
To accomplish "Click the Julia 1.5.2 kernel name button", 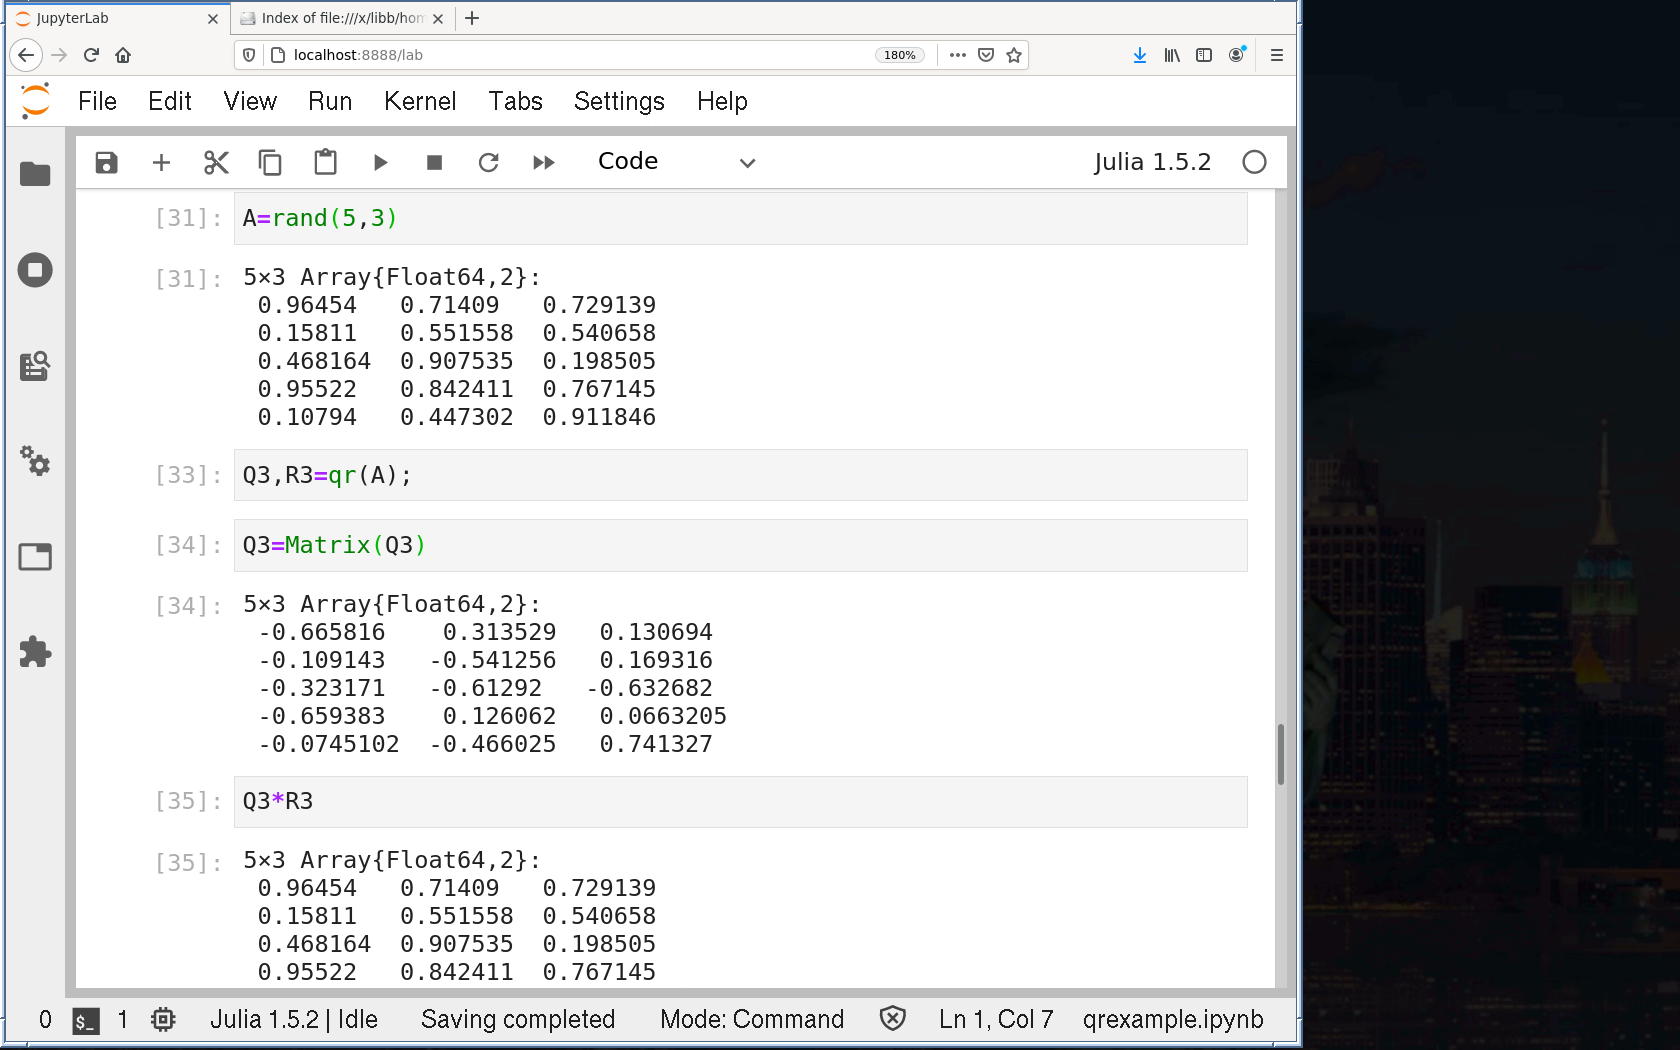I will [x=1151, y=162].
